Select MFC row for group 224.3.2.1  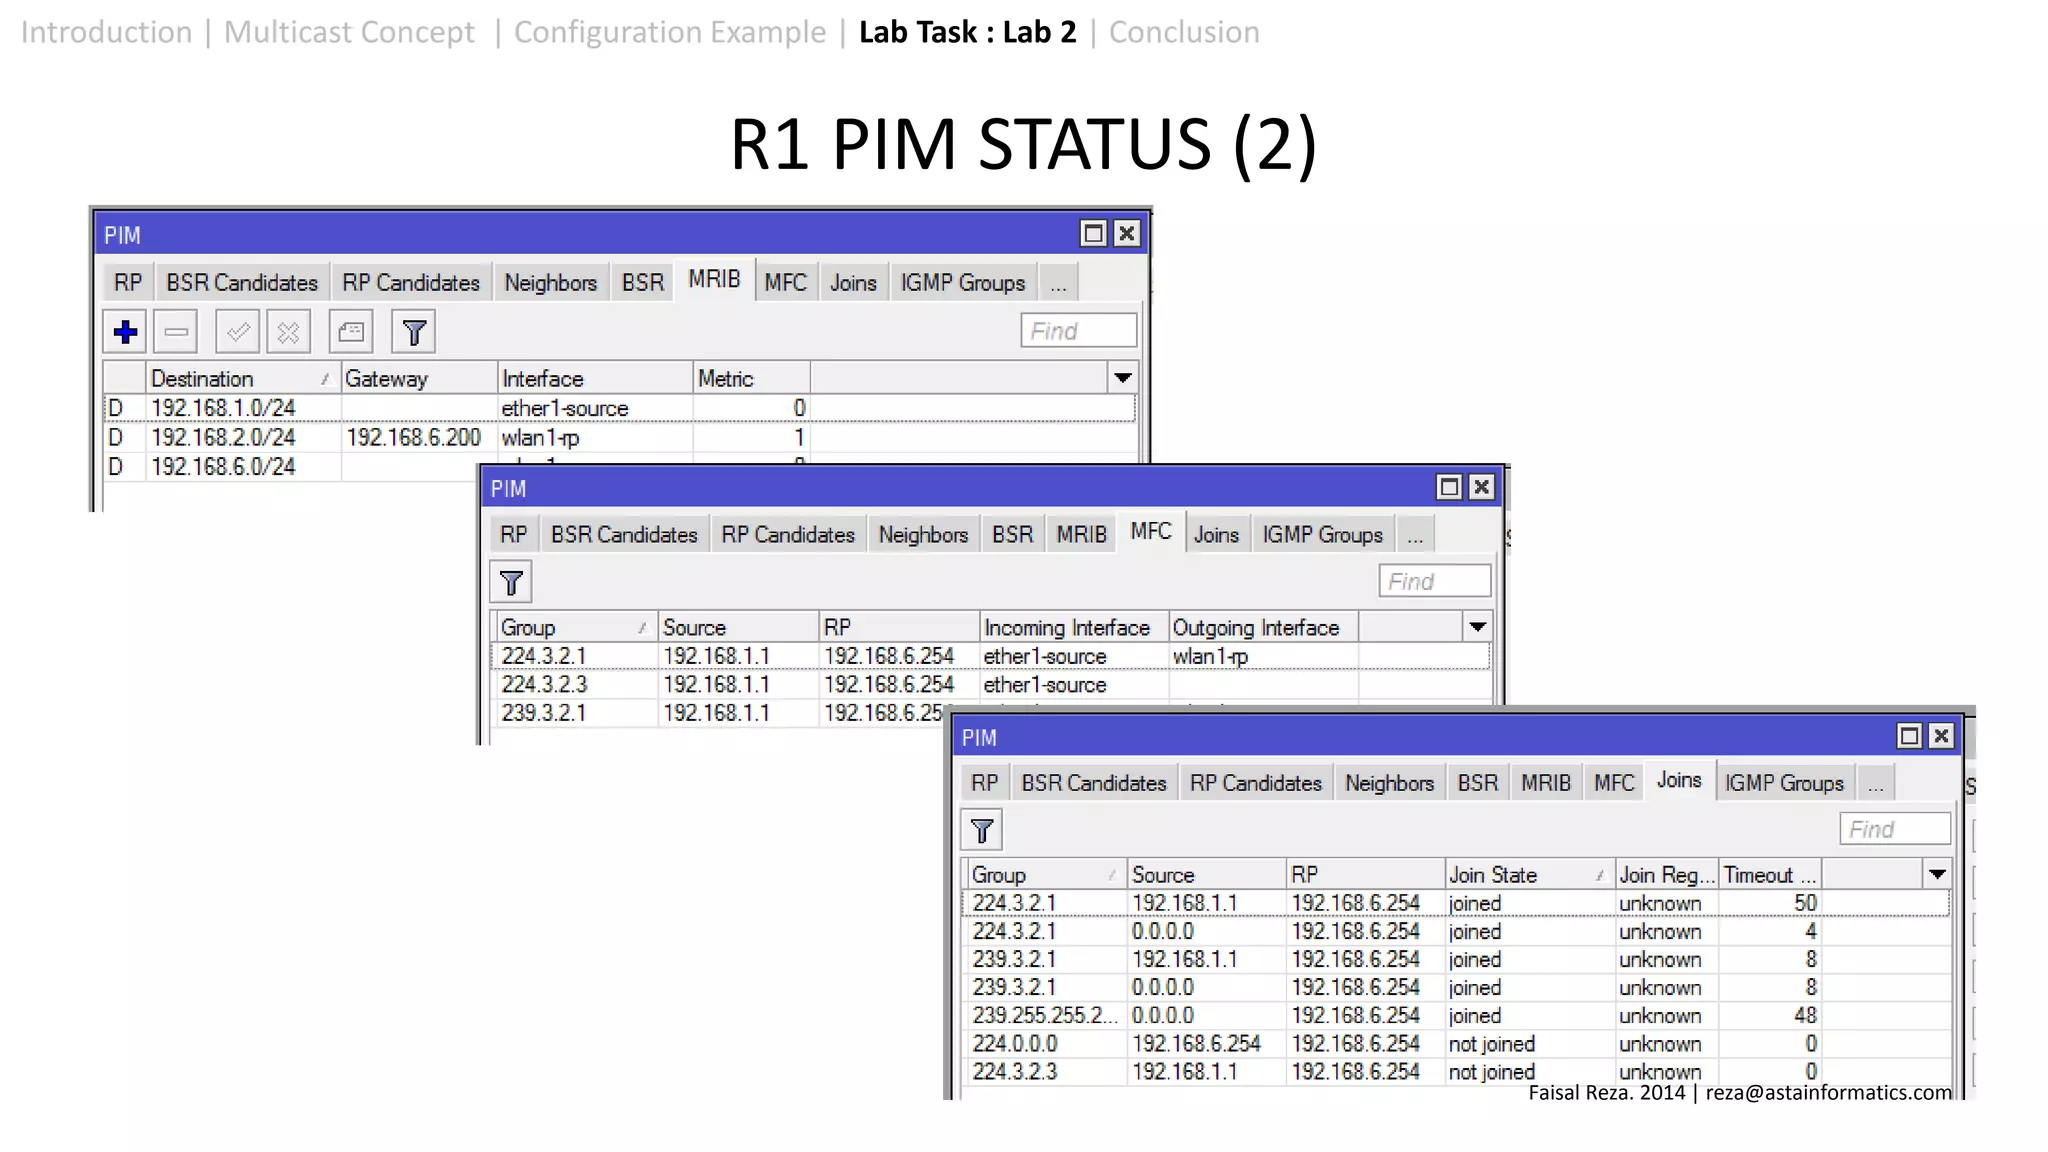pos(991,656)
